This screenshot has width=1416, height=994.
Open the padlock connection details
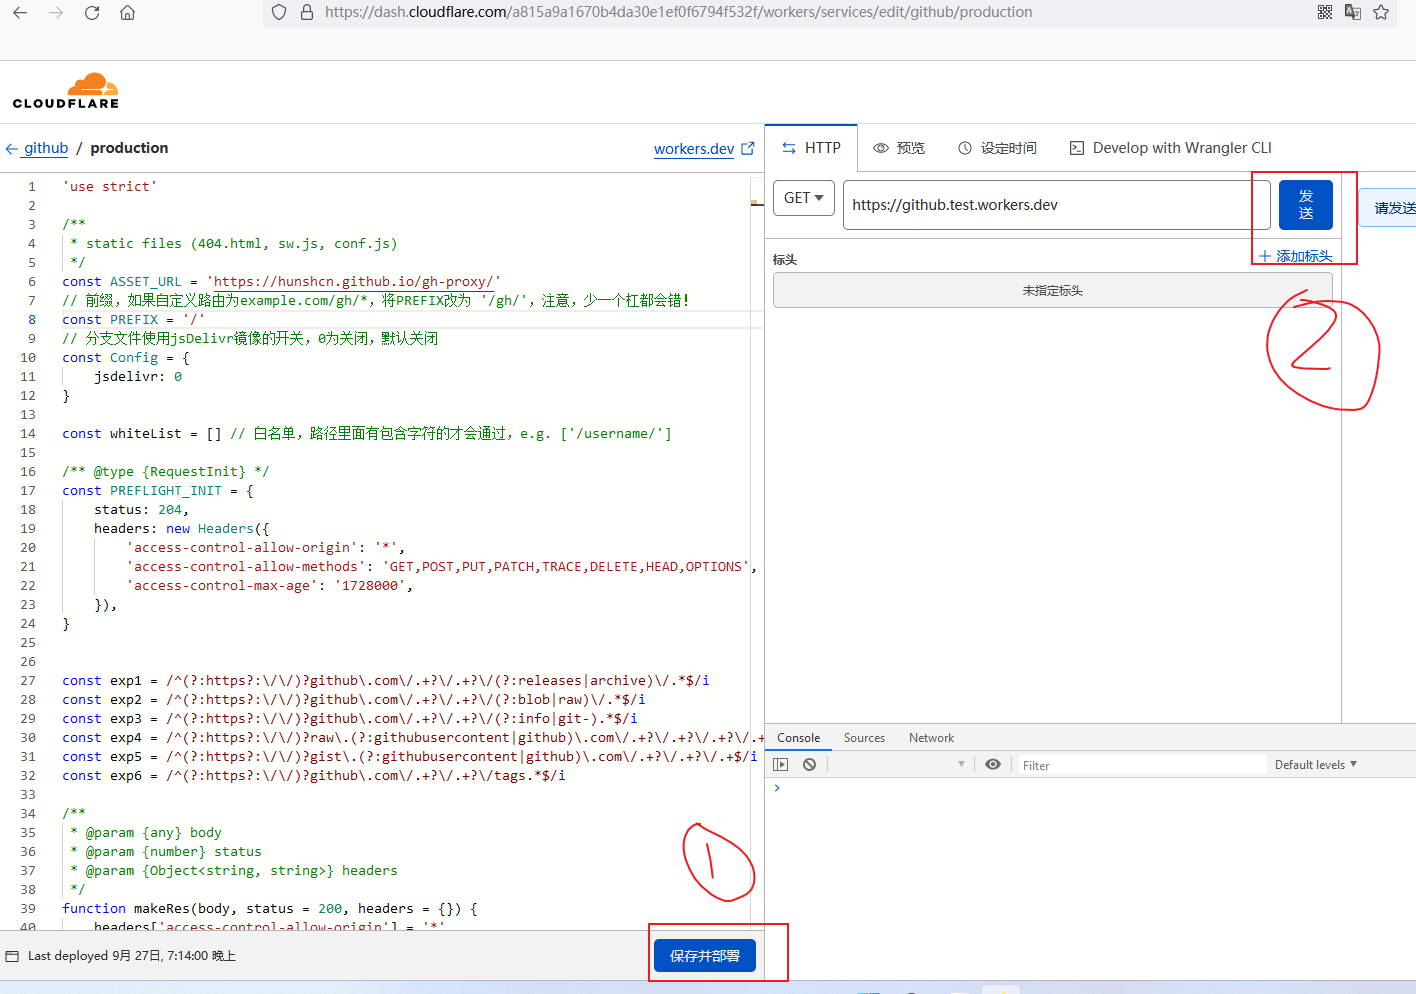point(307,12)
